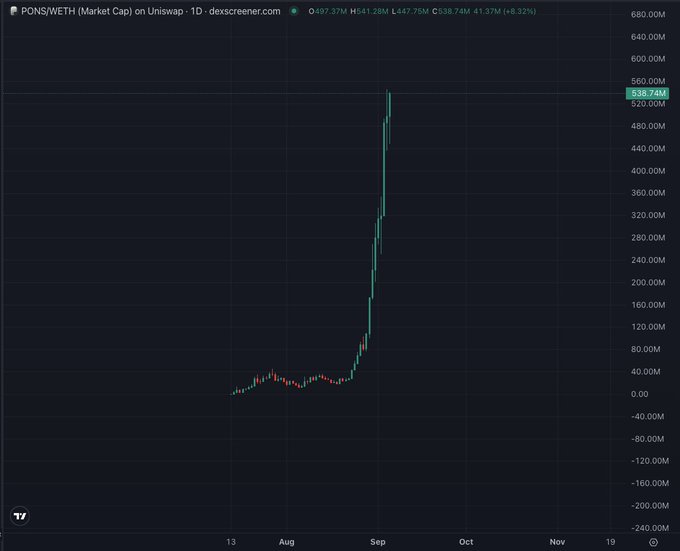Click the 19 date label on time axis
The image size is (680, 551).
[611, 542]
